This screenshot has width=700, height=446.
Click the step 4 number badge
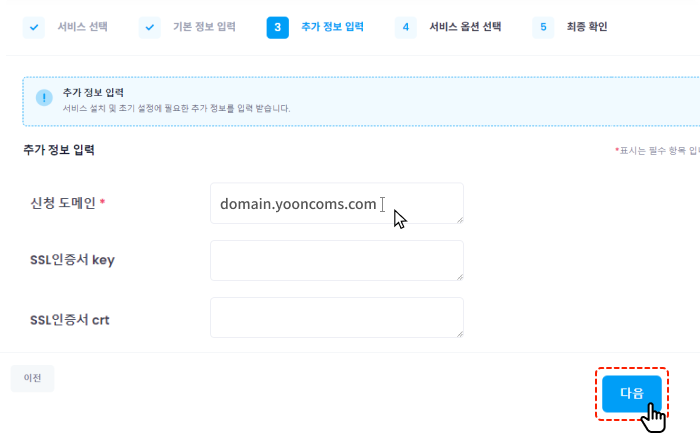point(406,27)
